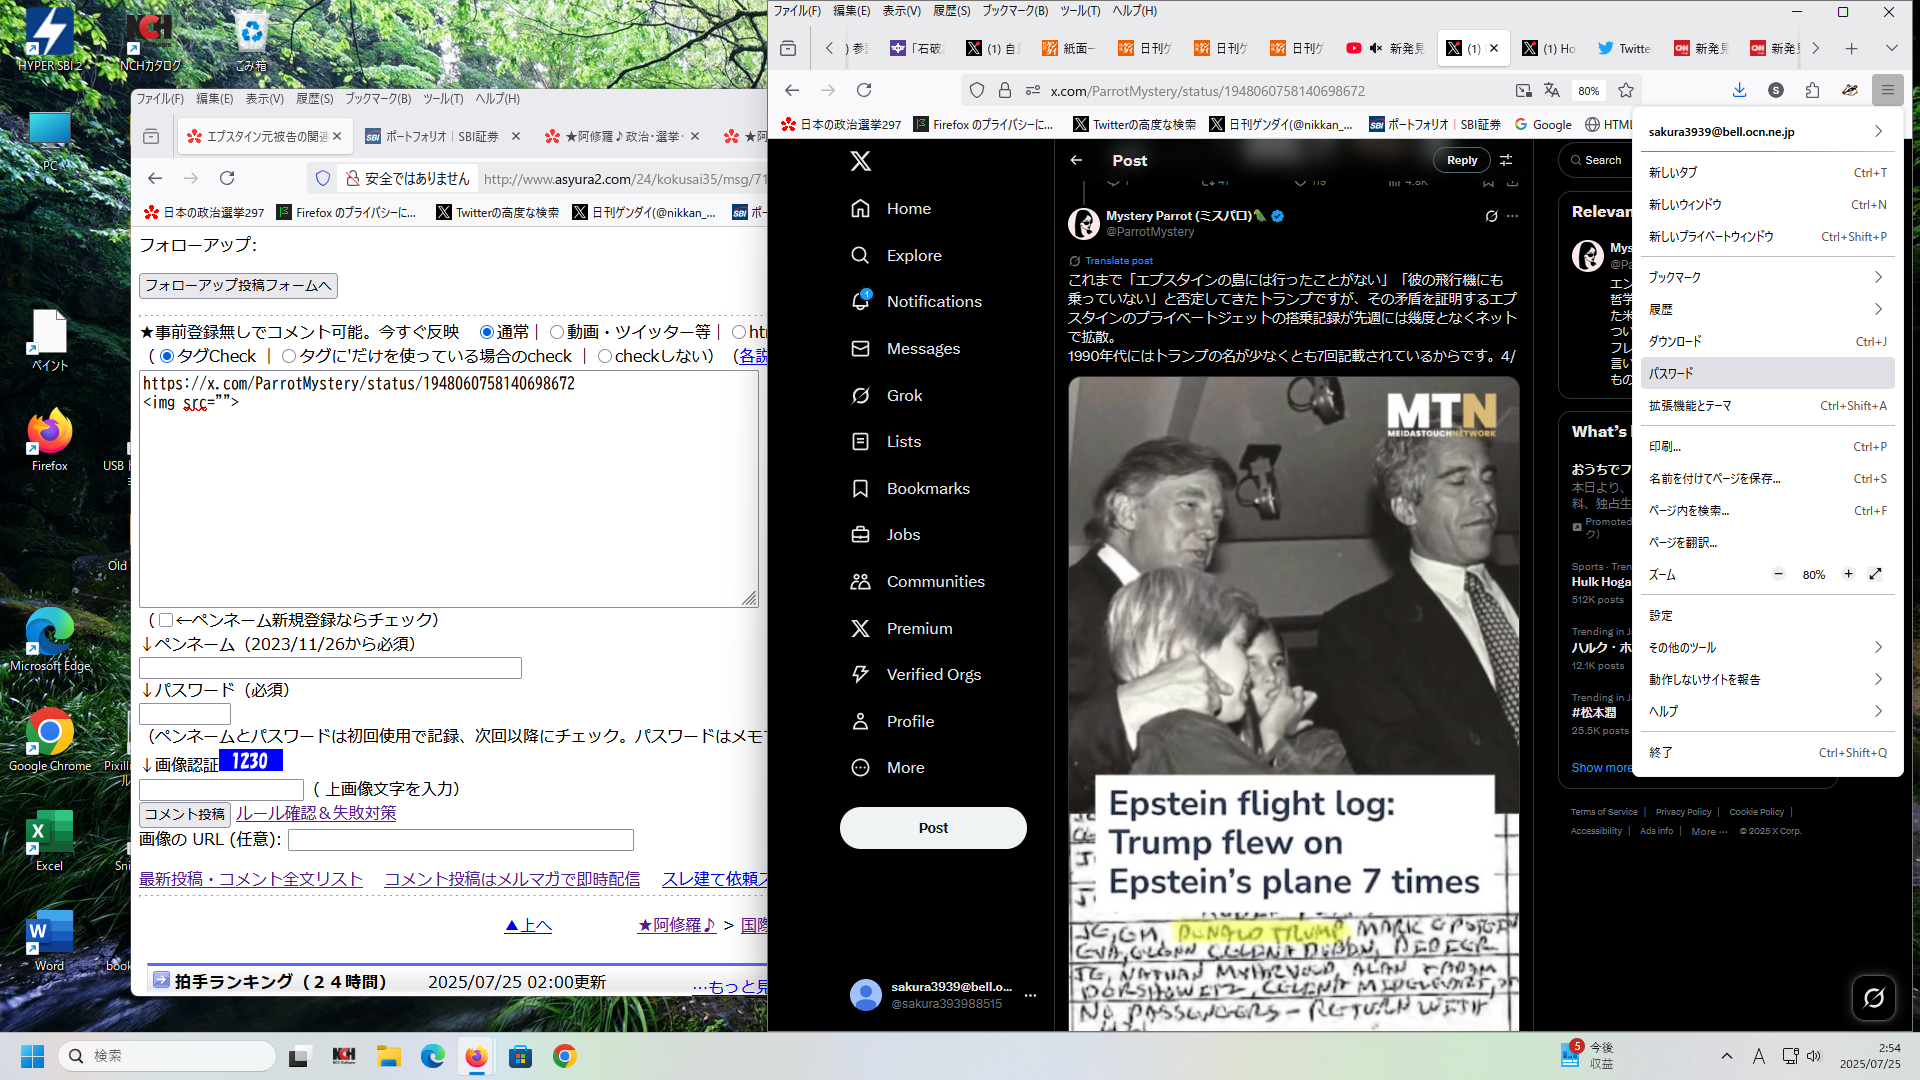Open three-dot menu on Mystery Parrot post
Screen dimensions: 1920x1080
pos(1512,216)
